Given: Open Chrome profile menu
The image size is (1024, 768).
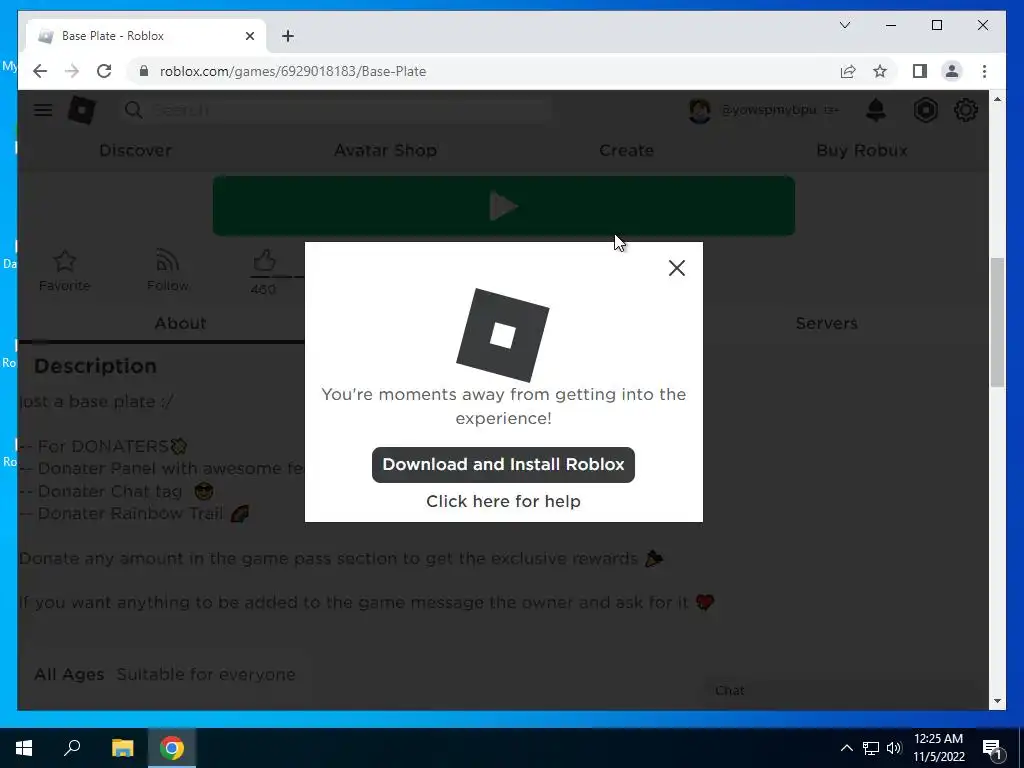Looking at the screenshot, I should (952, 71).
